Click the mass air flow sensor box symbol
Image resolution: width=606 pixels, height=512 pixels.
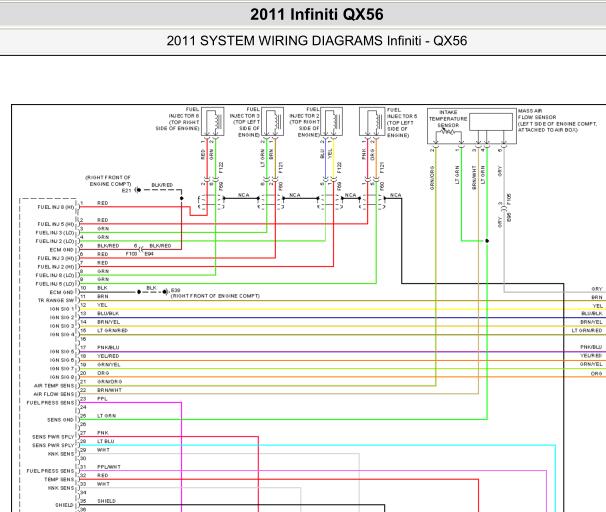tap(491, 122)
